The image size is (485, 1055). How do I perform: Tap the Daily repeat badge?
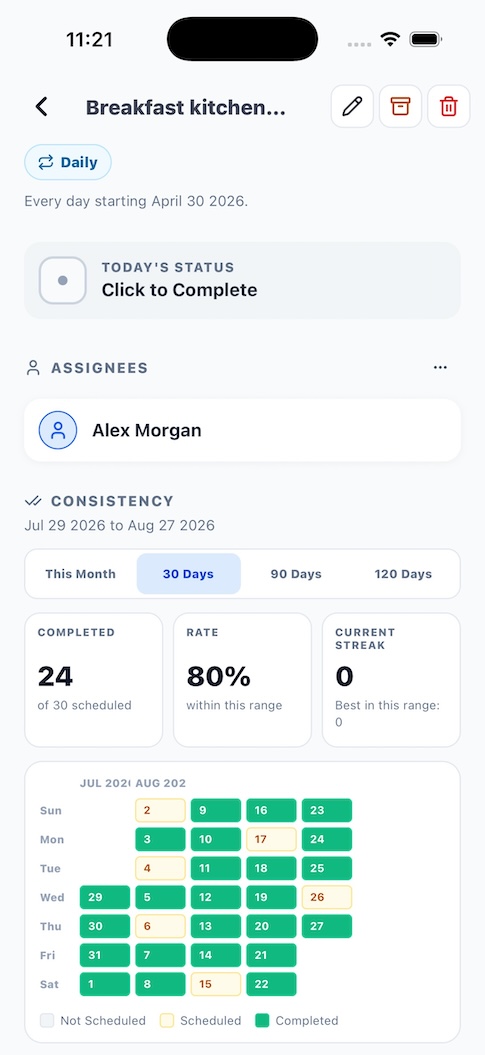click(x=68, y=162)
